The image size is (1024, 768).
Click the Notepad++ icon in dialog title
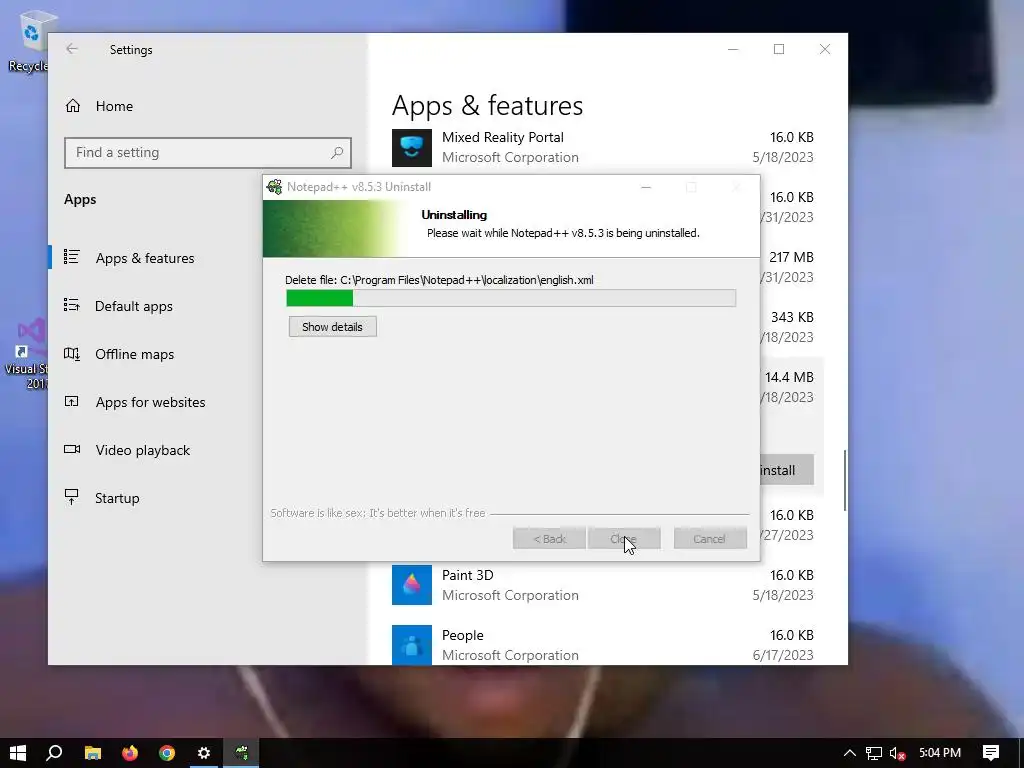[274, 187]
